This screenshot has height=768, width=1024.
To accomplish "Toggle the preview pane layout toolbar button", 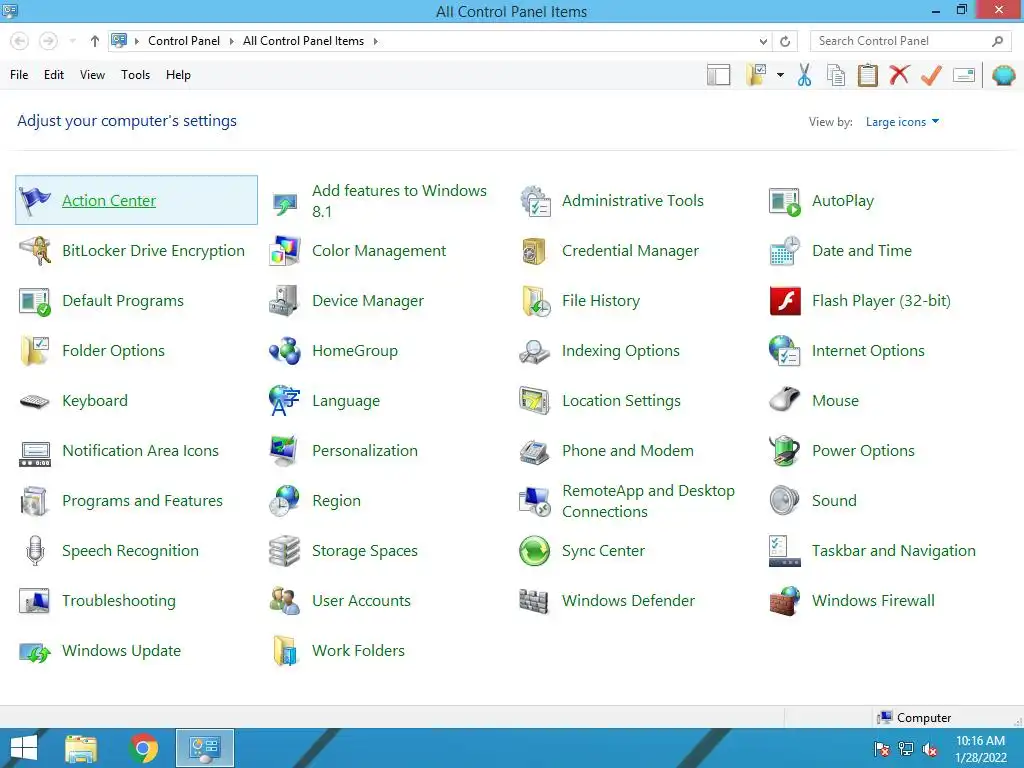I will 718,75.
